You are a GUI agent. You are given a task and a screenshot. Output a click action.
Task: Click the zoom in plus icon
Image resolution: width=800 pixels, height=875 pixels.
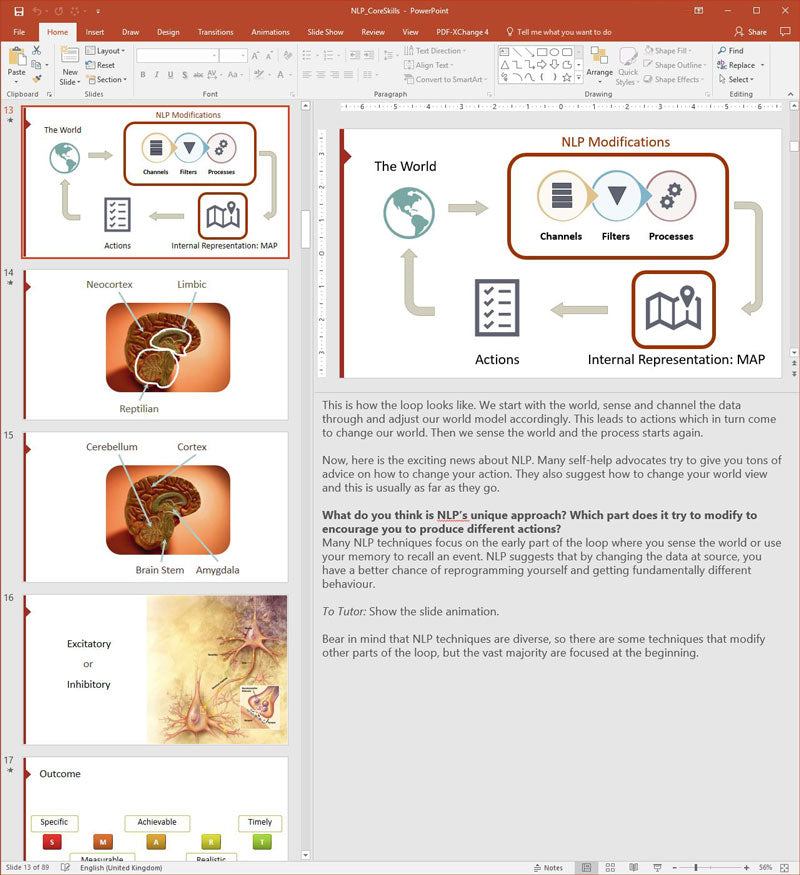pos(746,868)
